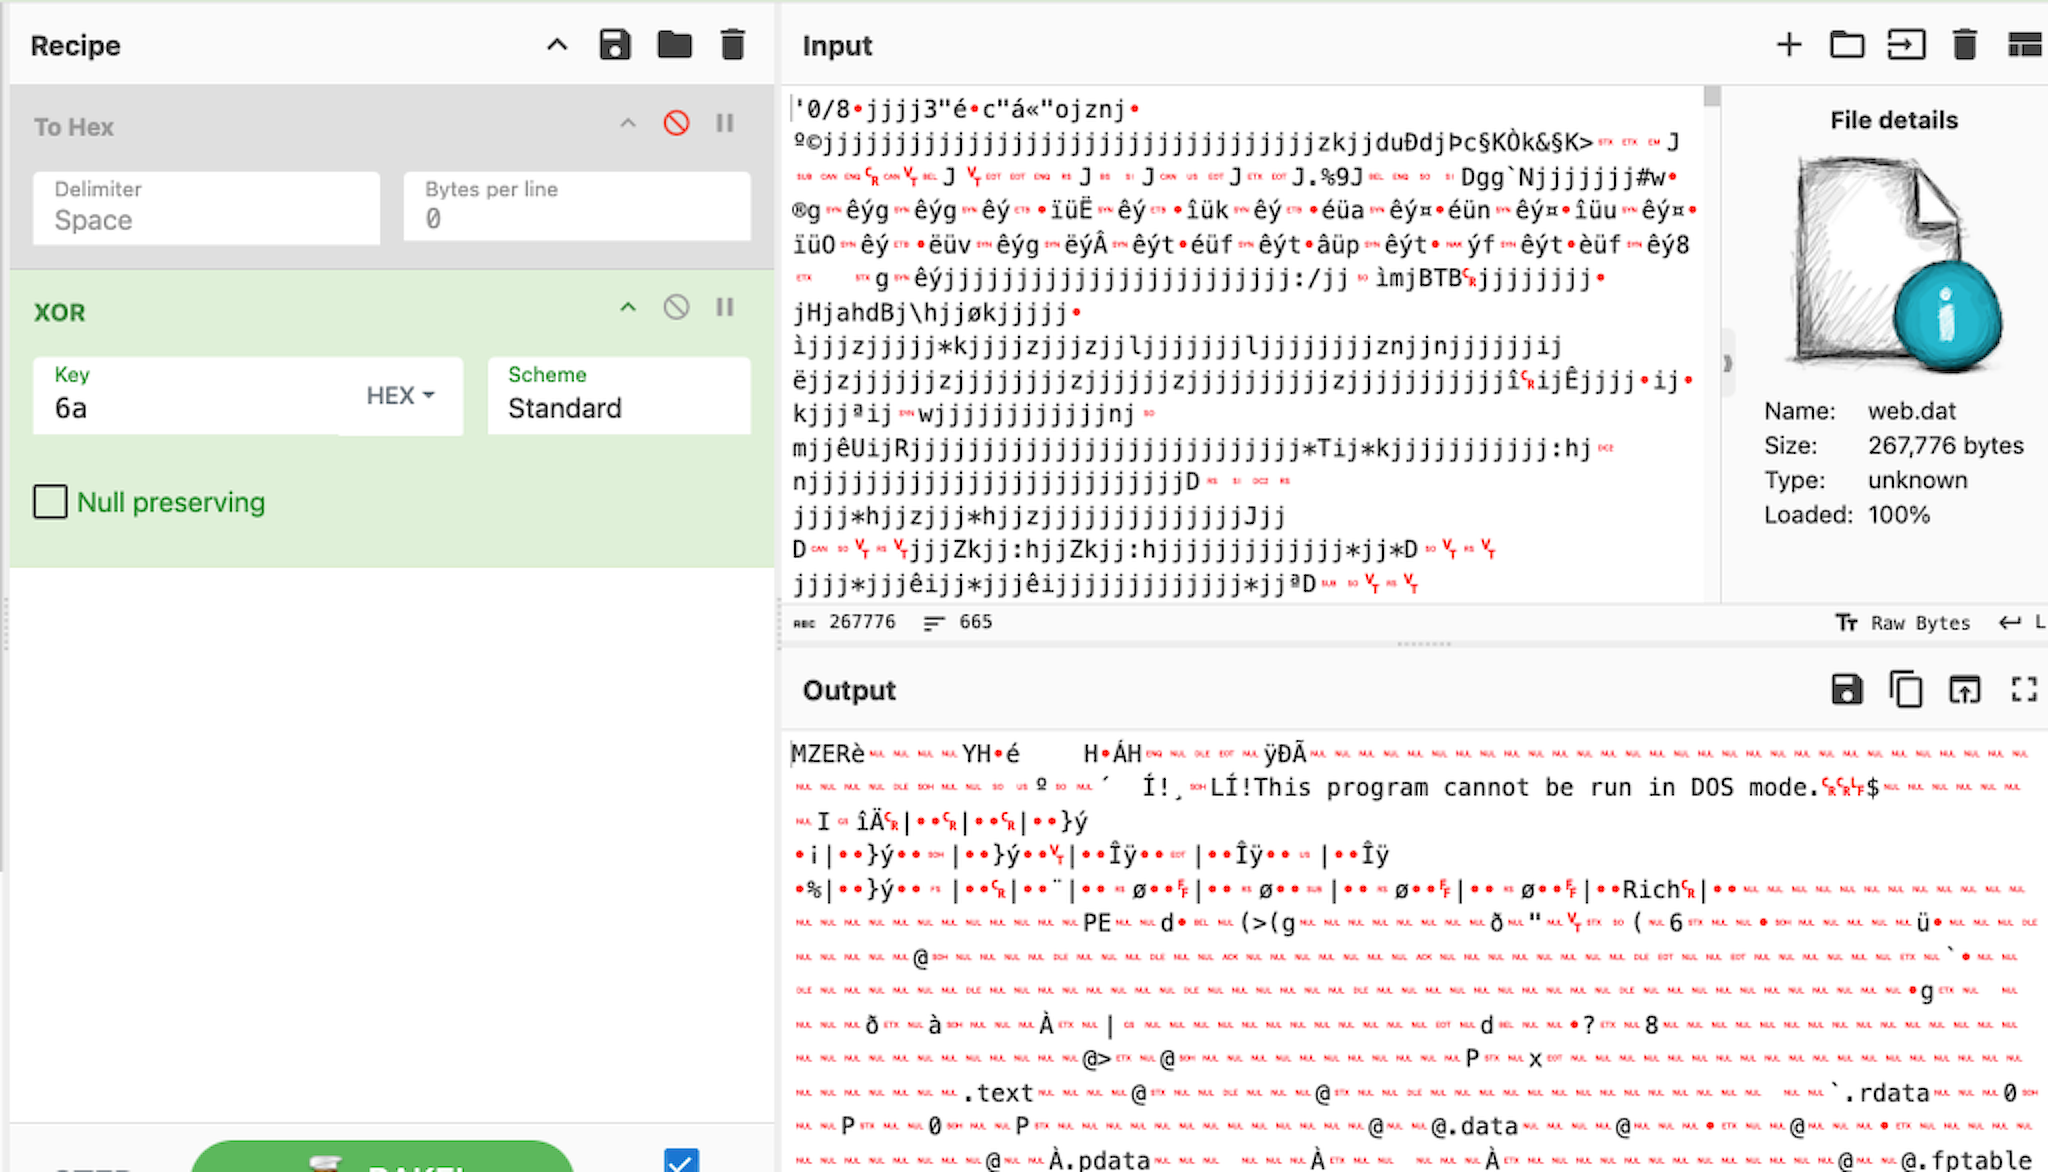This screenshot has height=1172, width=2048.
Task: Maximise the output pane
Action: 2024,690
